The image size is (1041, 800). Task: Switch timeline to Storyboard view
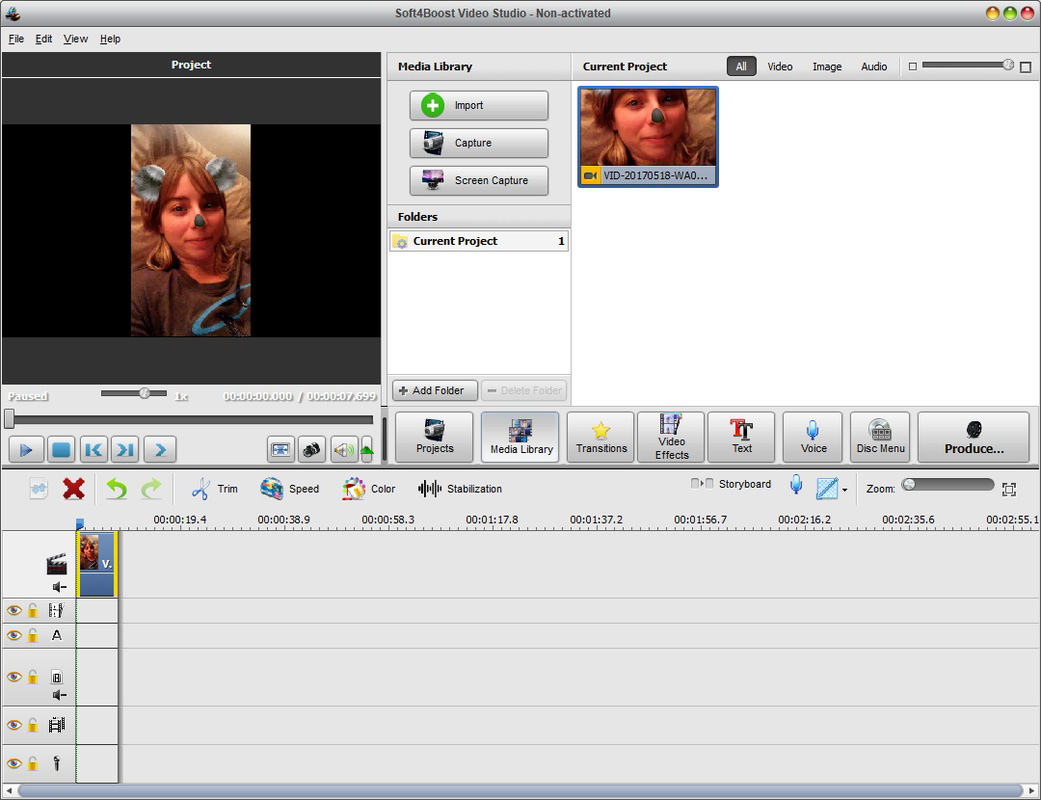[731, 484]
